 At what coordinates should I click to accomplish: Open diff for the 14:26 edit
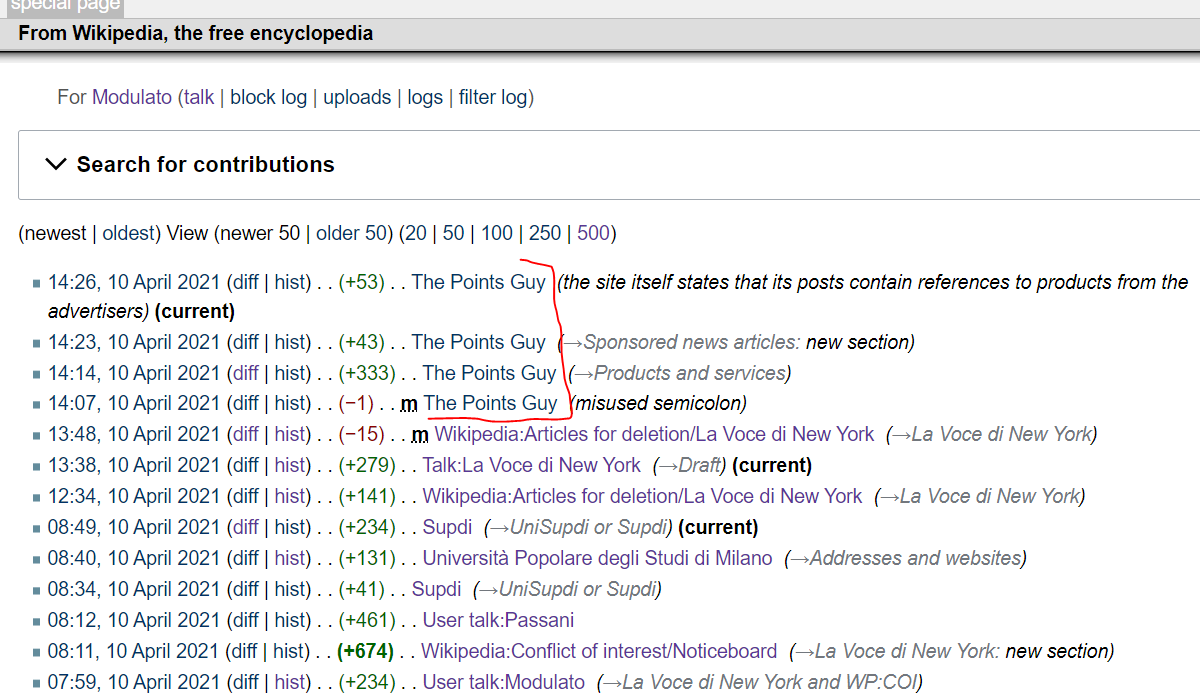[246, 282]
